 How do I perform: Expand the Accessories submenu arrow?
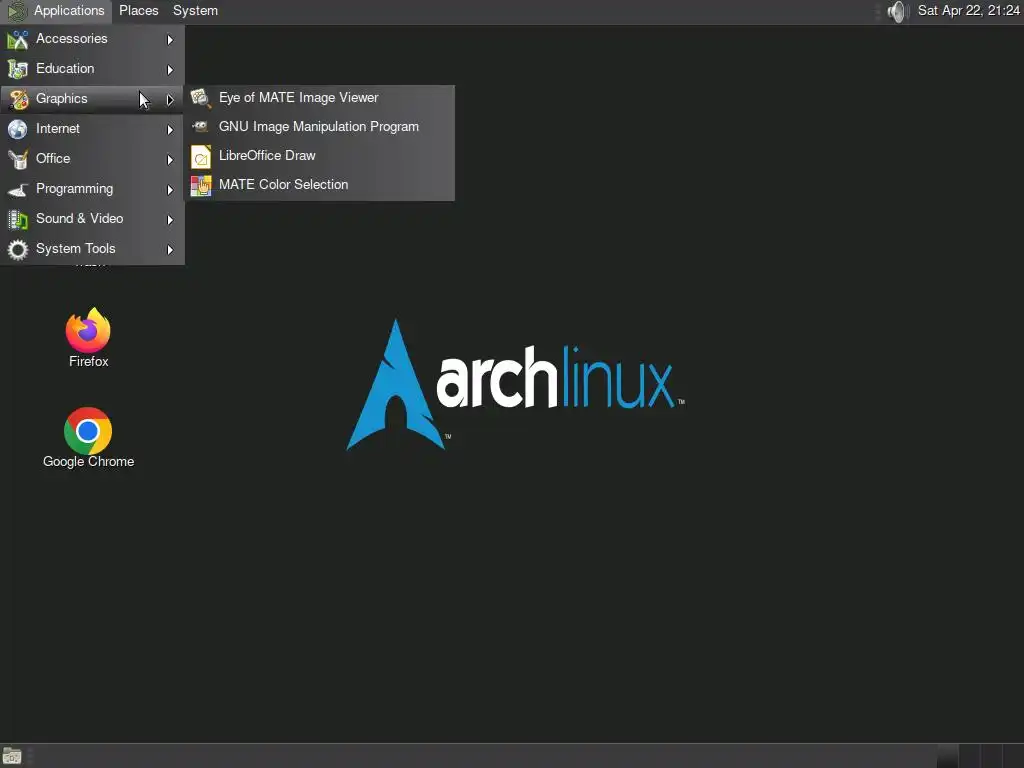(x=170, y=40)
